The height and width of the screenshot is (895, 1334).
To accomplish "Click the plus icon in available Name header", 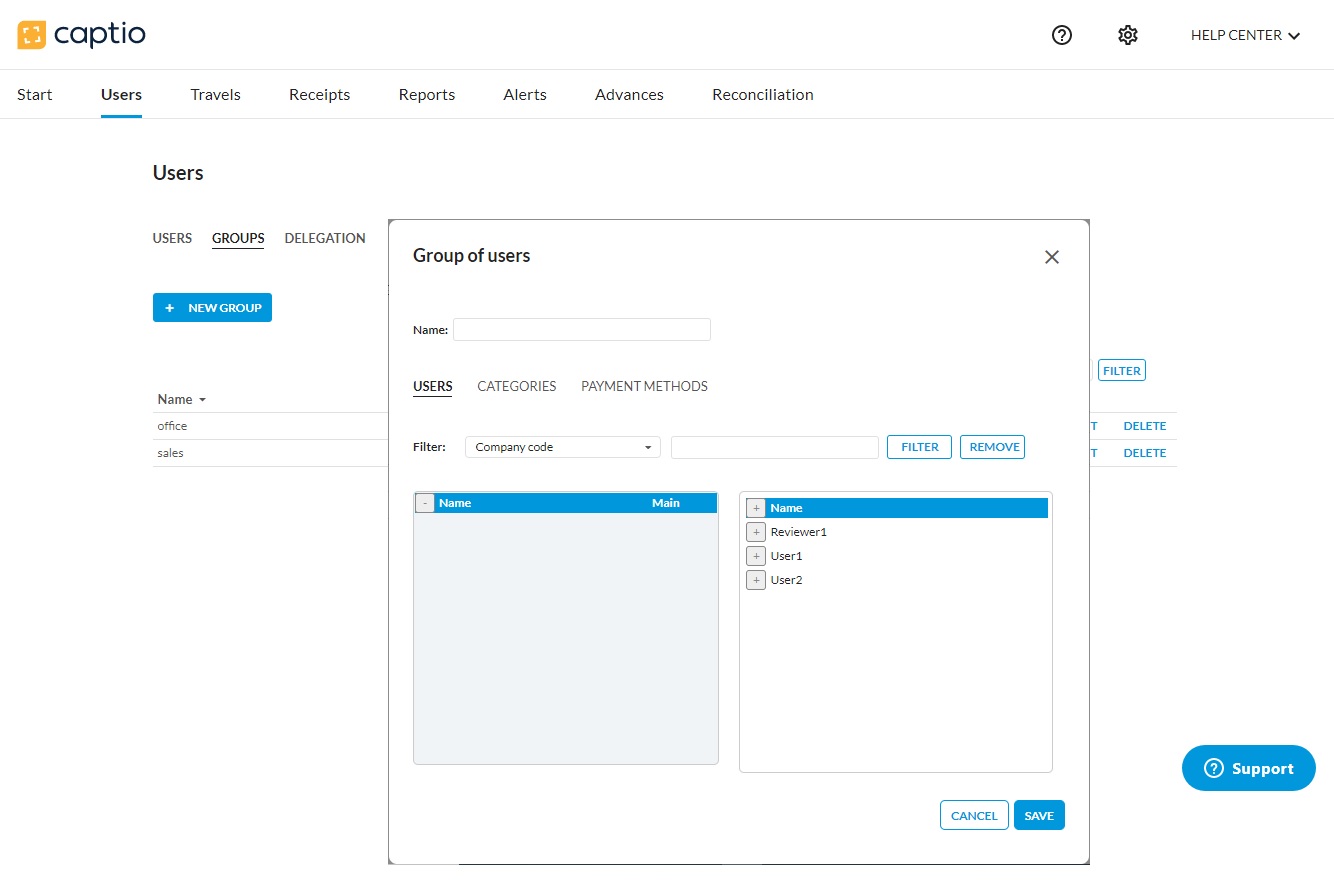I will 756,508.
